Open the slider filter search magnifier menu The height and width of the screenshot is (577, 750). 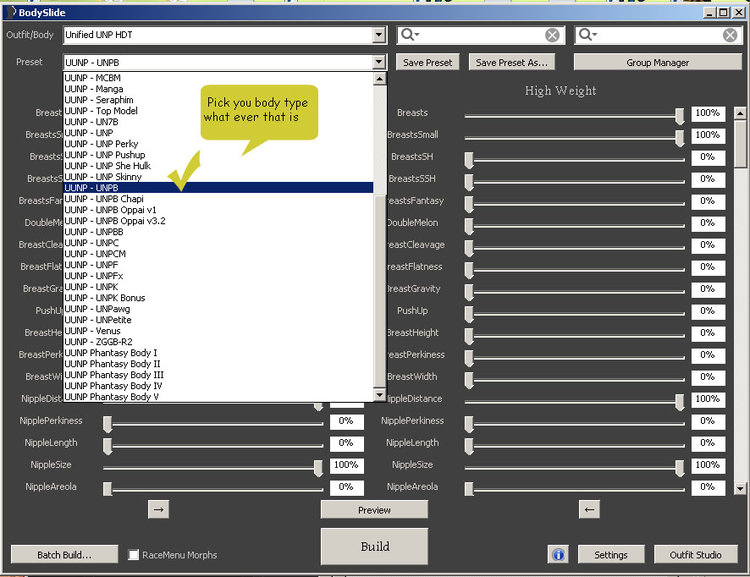click(587, 34)
